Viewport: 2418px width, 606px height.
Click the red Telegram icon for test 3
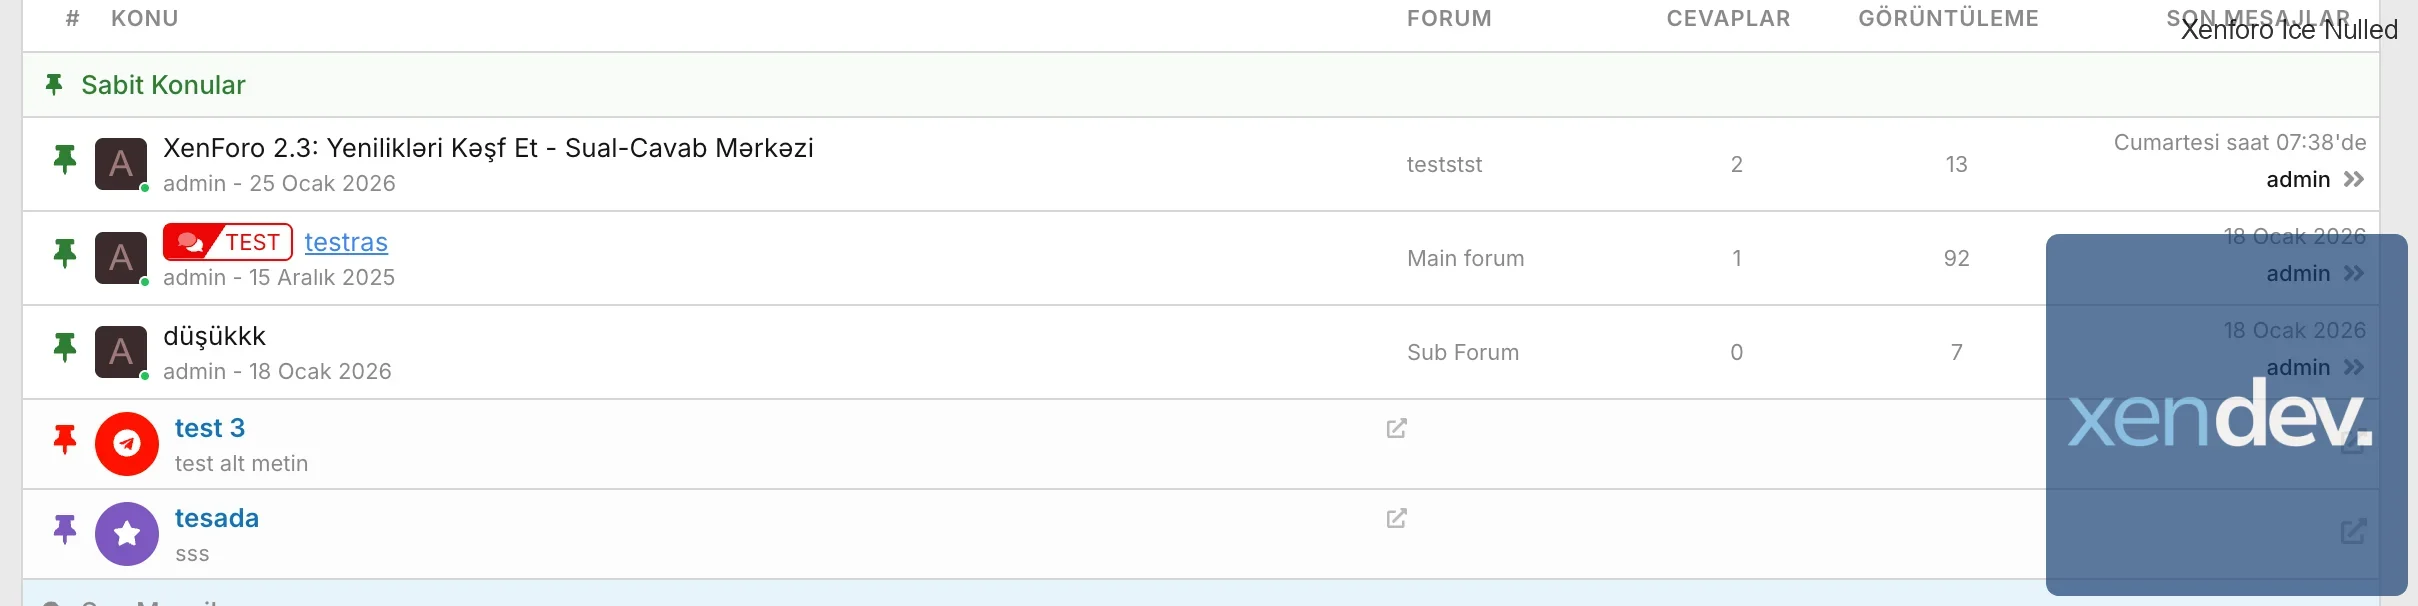[x=127, y=443]
